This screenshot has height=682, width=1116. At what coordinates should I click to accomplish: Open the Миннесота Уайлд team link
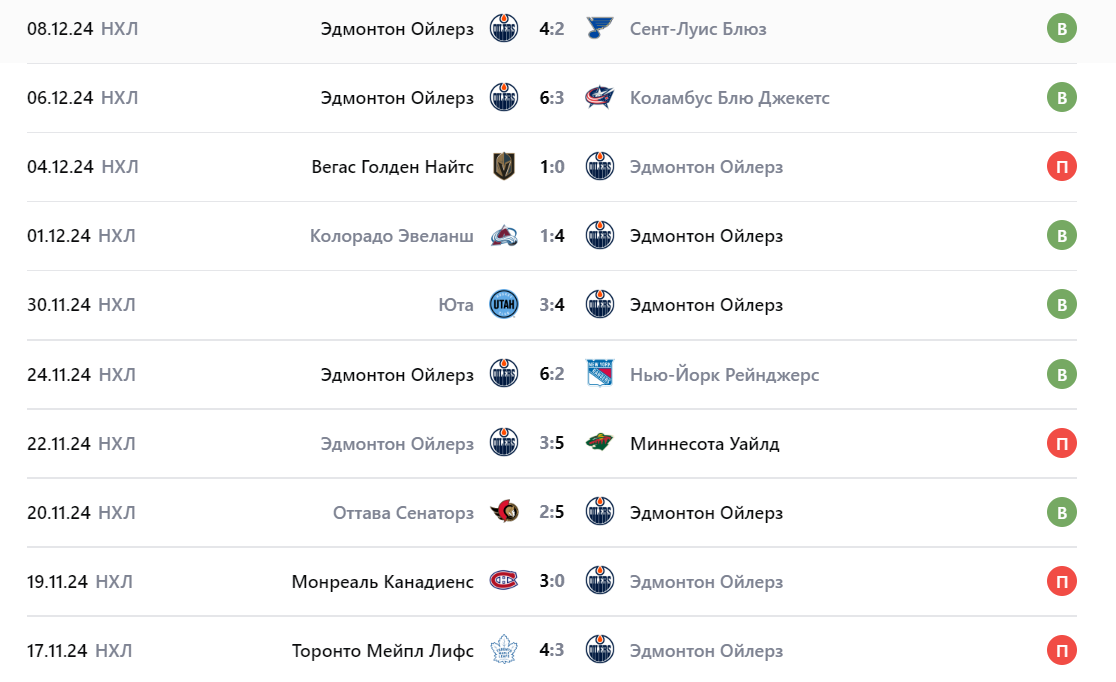coord(704,443)
